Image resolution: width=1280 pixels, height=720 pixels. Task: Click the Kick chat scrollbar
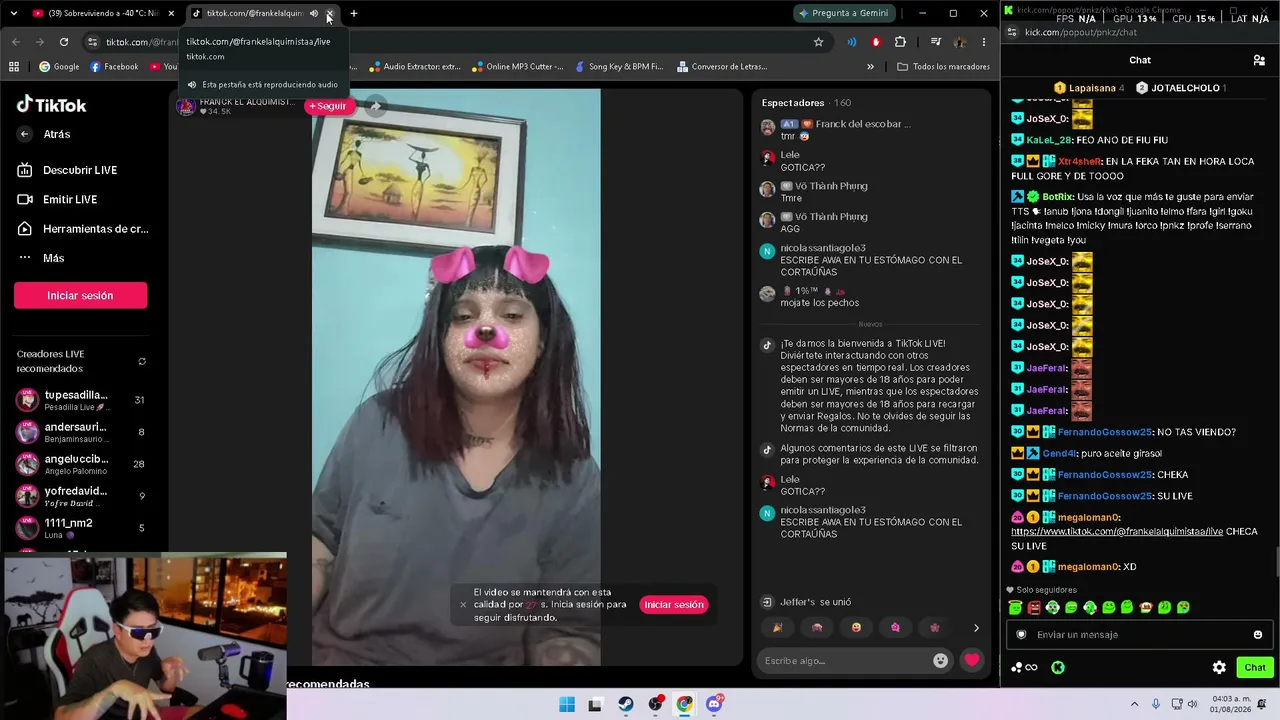pyautogui.click(x=1276, y=562)
